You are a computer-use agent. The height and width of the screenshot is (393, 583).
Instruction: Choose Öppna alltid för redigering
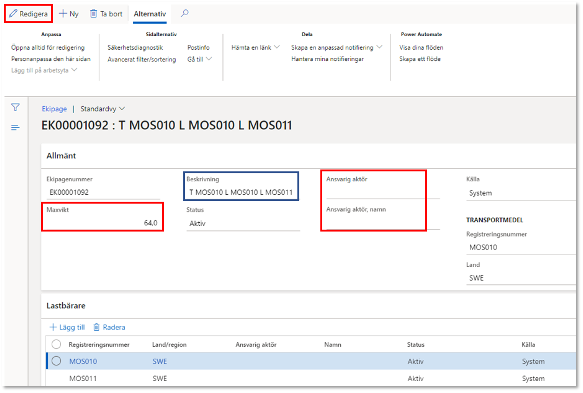click(48, 48)
